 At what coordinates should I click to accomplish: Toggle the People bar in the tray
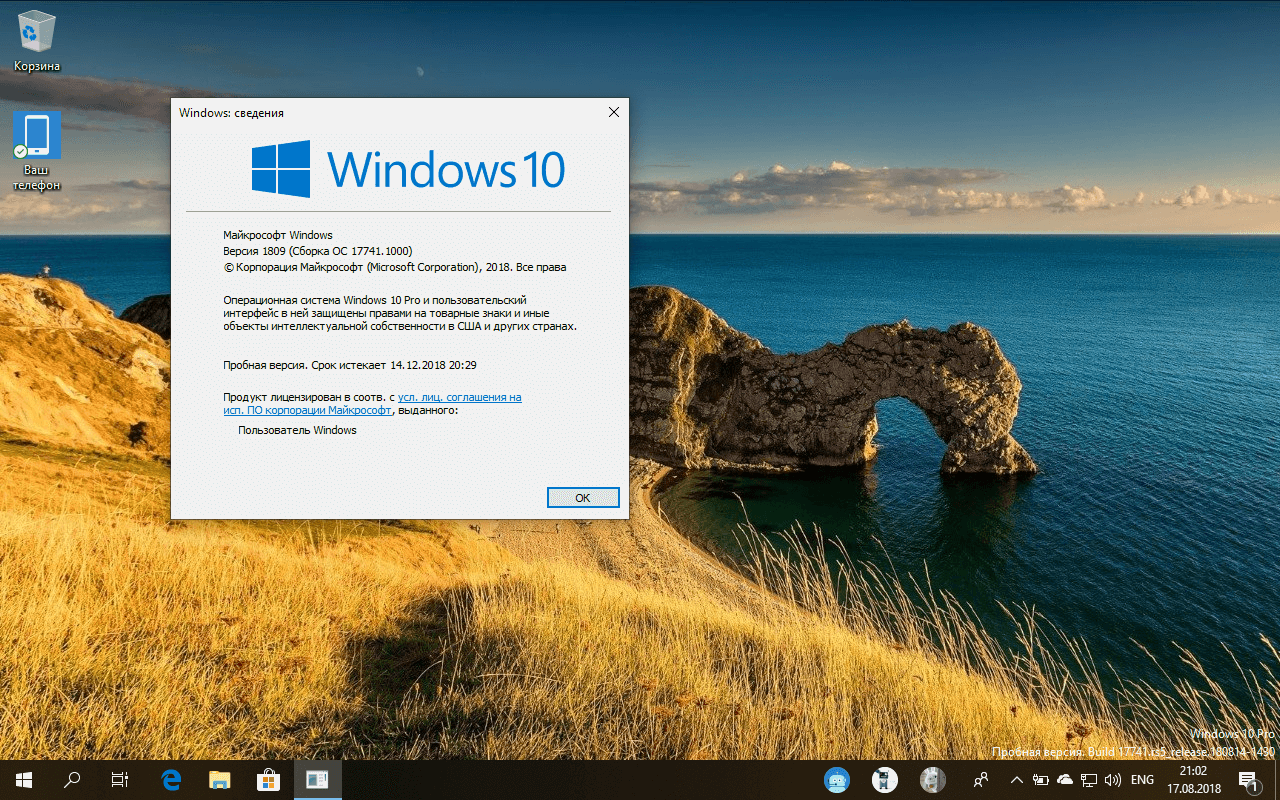click(x=981, y=779)
